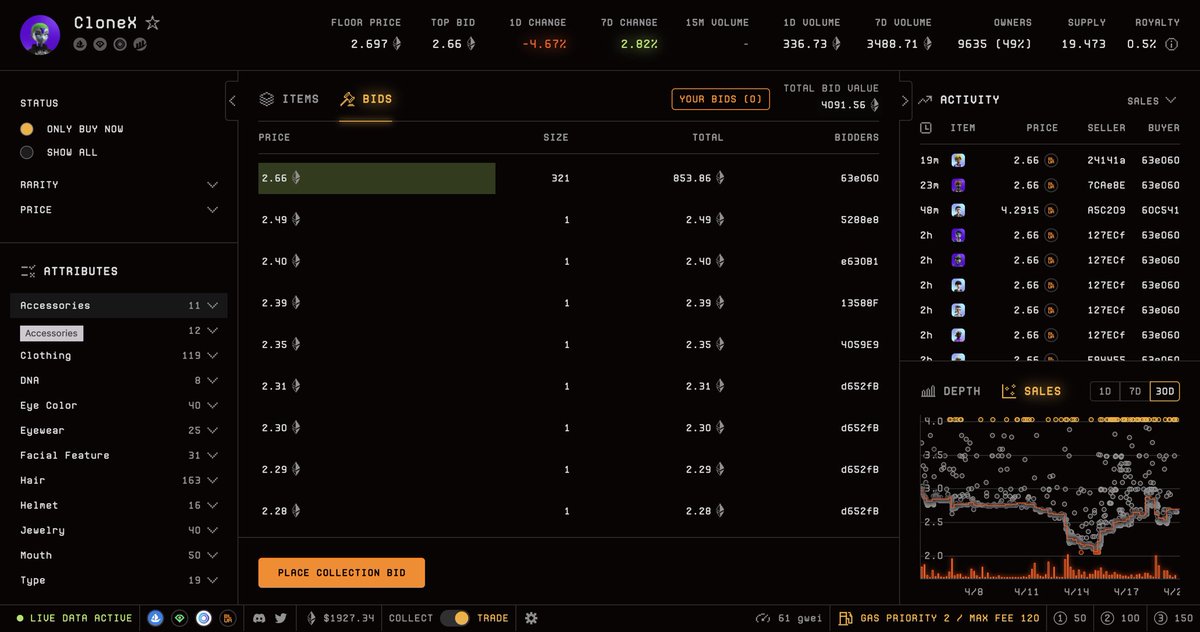Click the Live Data Active indicator
The image size is (1200, 632).
point(74,618)
